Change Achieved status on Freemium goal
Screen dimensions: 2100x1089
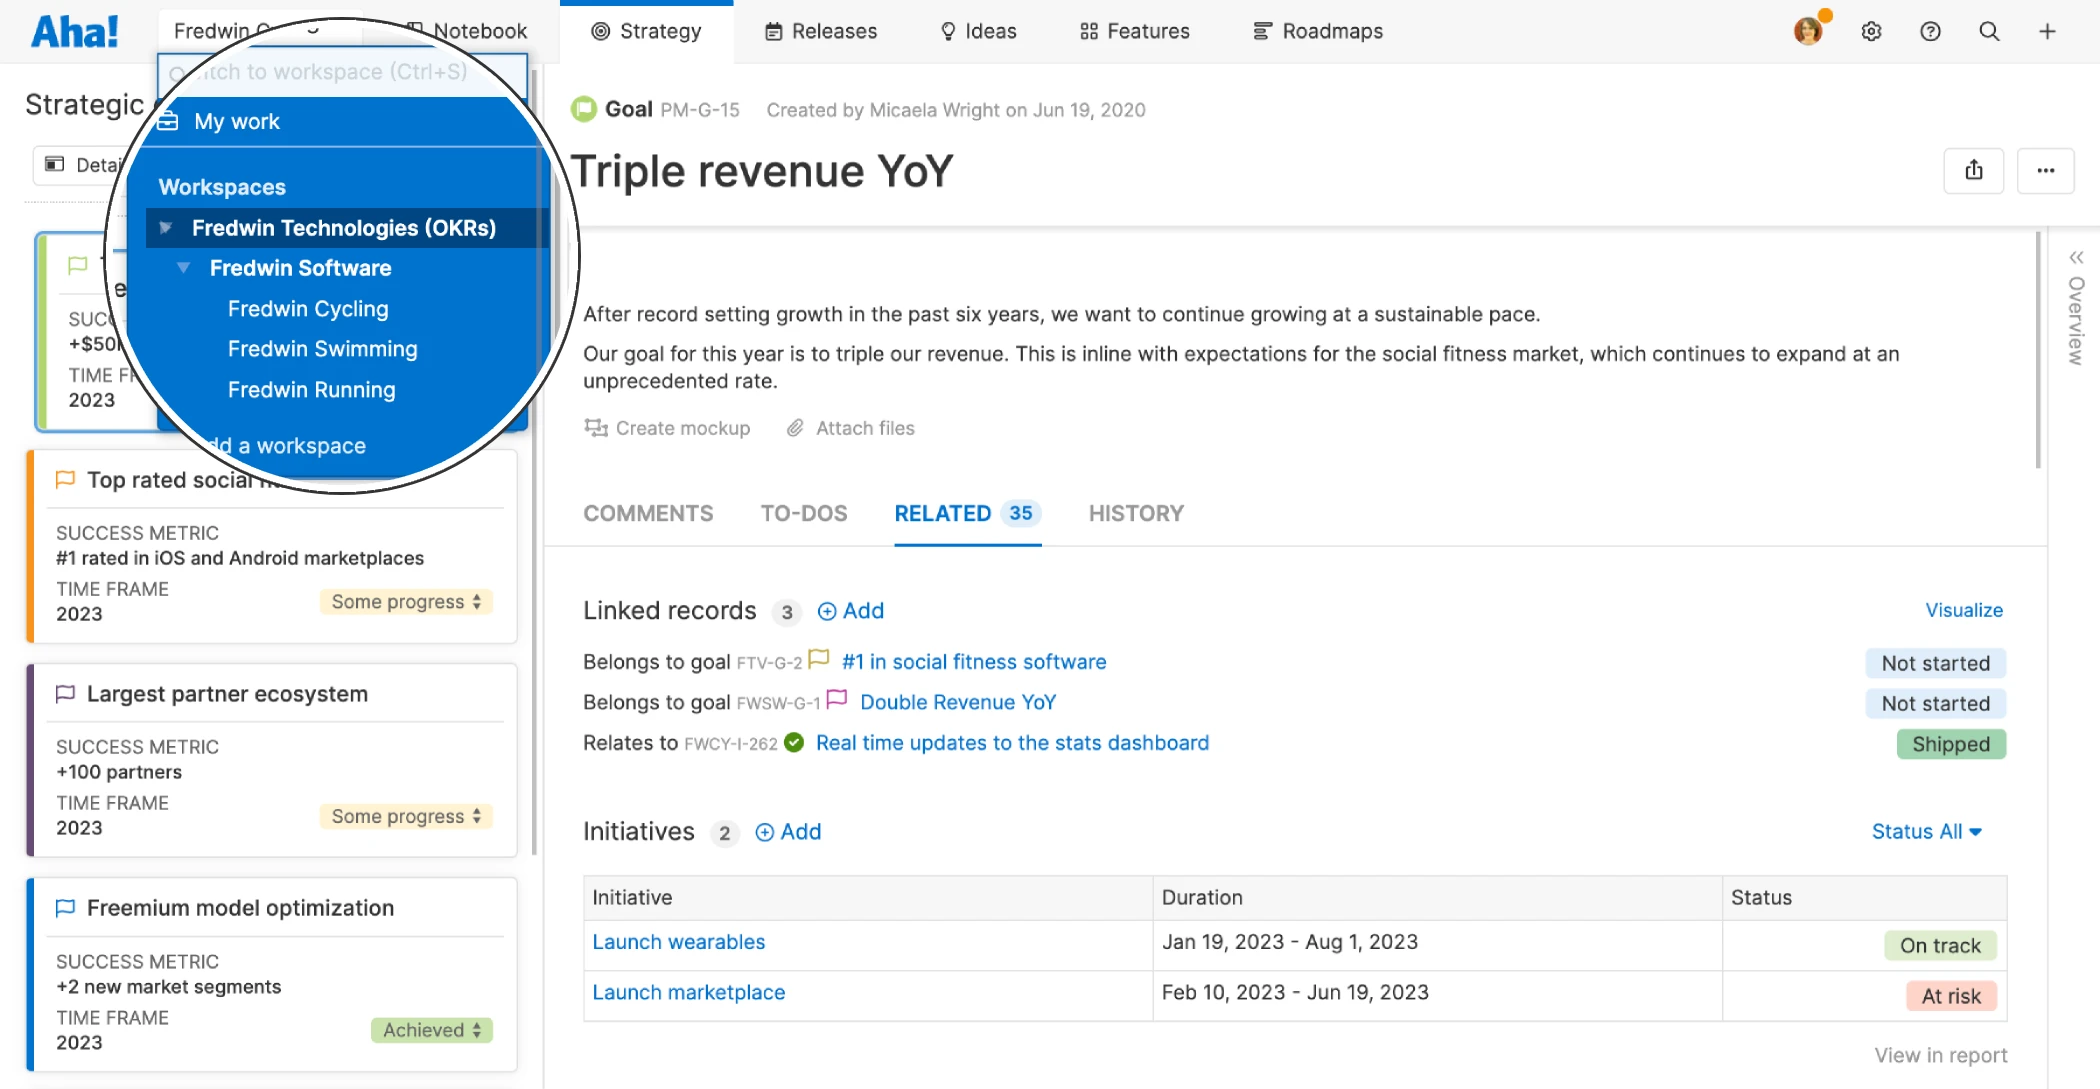click(x=431, y=1030)
